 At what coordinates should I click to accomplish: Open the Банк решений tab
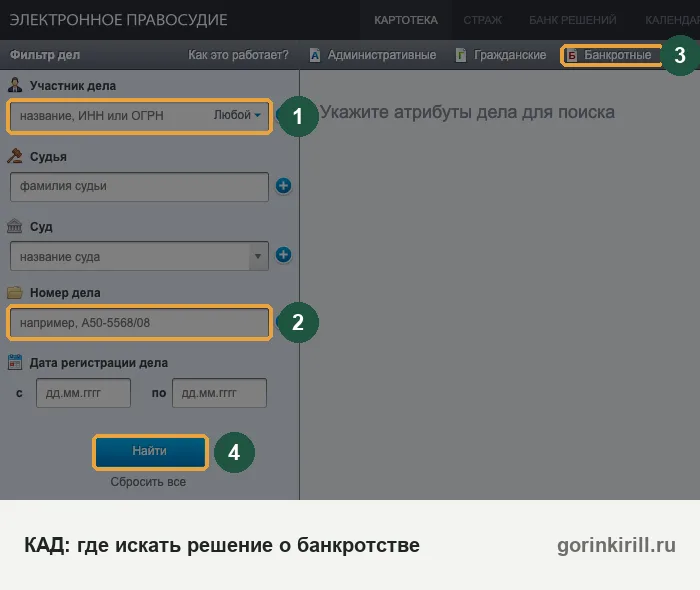pyautogui.click(x=572, y=20)
